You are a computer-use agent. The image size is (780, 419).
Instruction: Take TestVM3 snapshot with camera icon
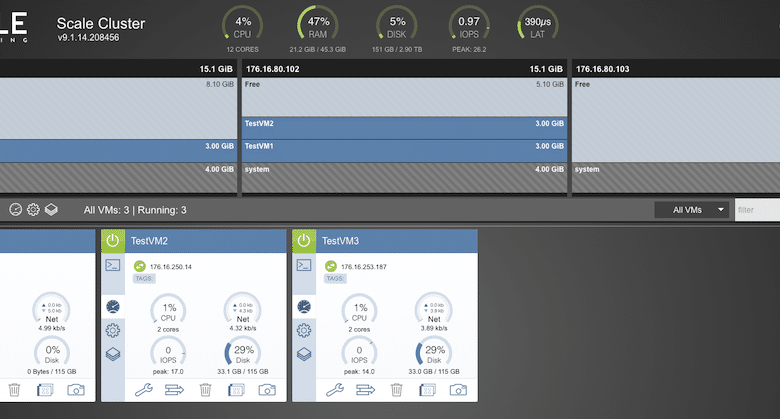(458, 390)
